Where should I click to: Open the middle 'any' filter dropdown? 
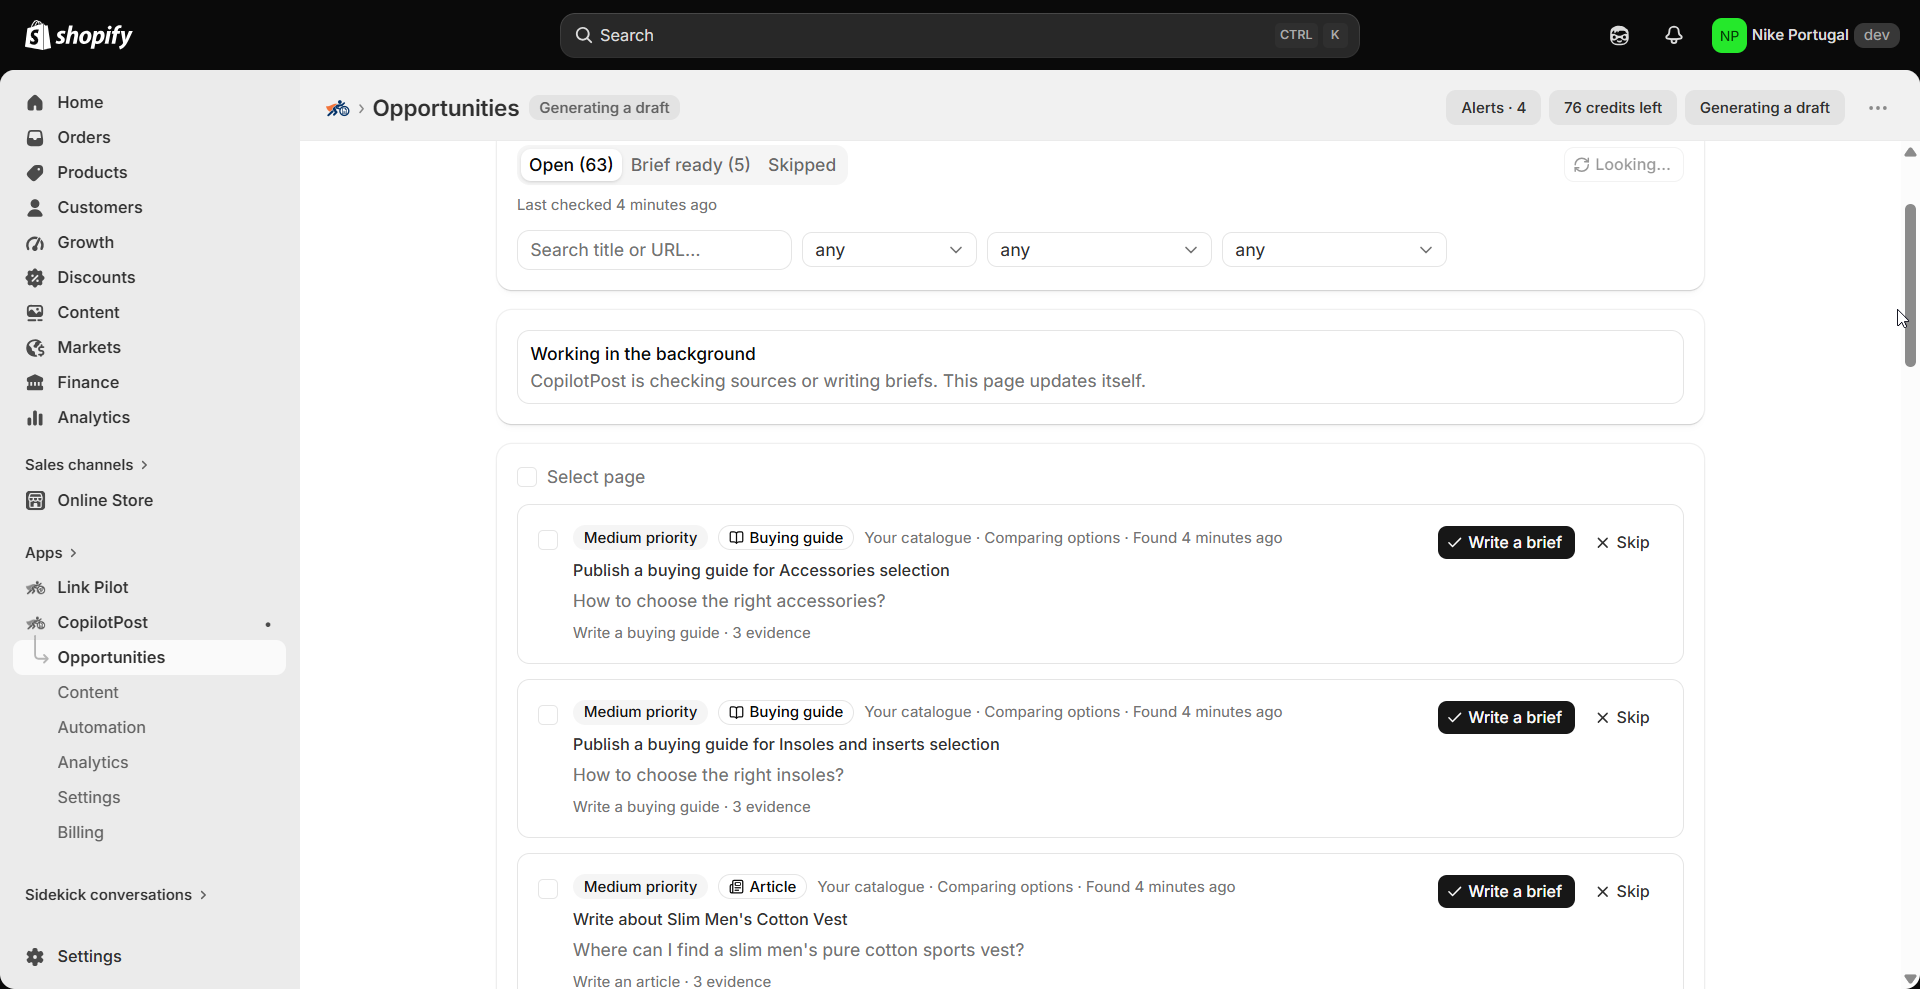pyautogui.click(x=1099, y=250)
